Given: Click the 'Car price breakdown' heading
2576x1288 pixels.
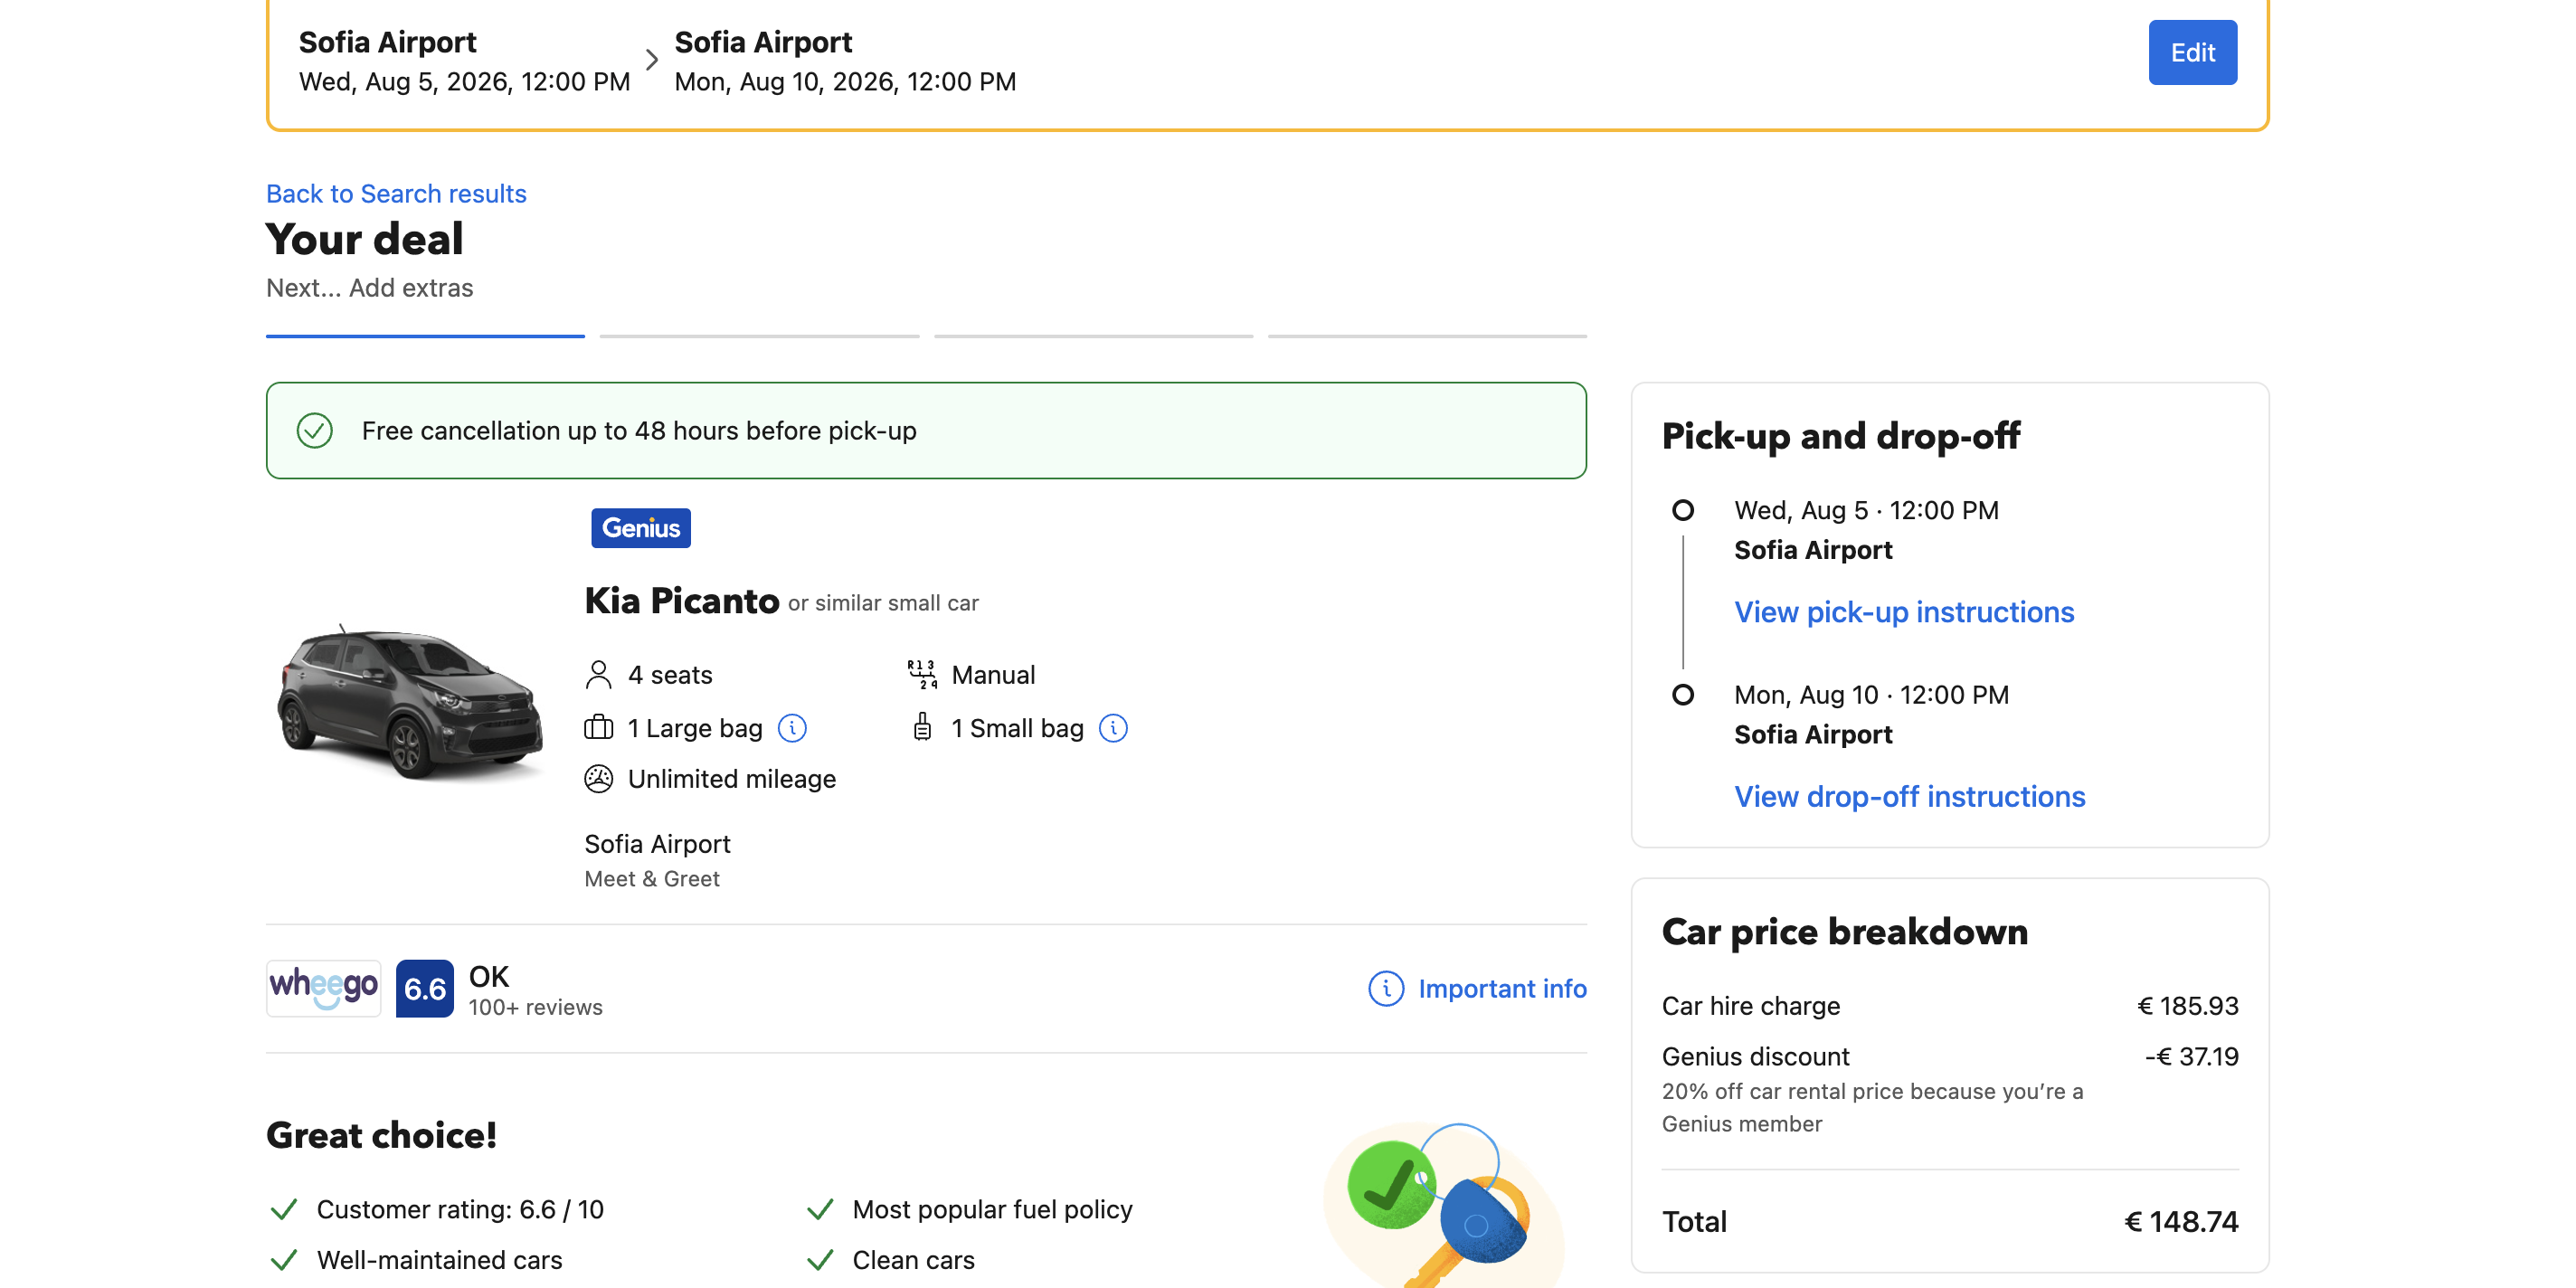Looking at the screenshot, I should click(x=1844, y=932).
